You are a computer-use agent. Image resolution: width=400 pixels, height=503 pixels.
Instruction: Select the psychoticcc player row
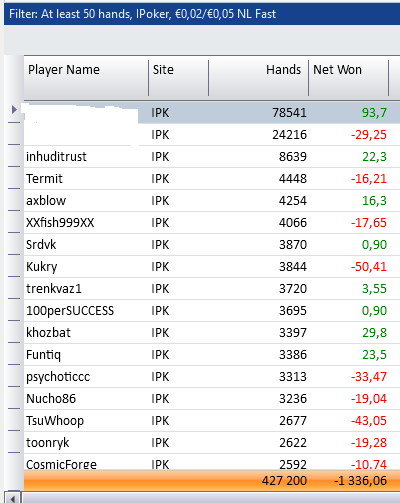click(212, 377)
